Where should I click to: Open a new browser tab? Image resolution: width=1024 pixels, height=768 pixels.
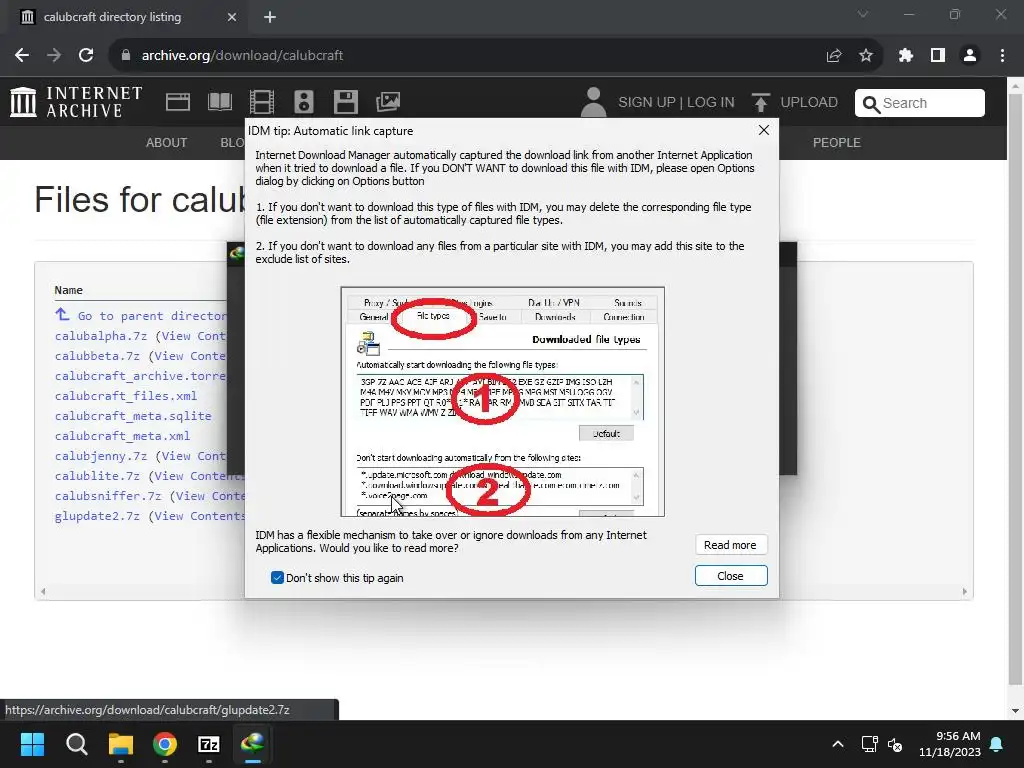(270, 18)
